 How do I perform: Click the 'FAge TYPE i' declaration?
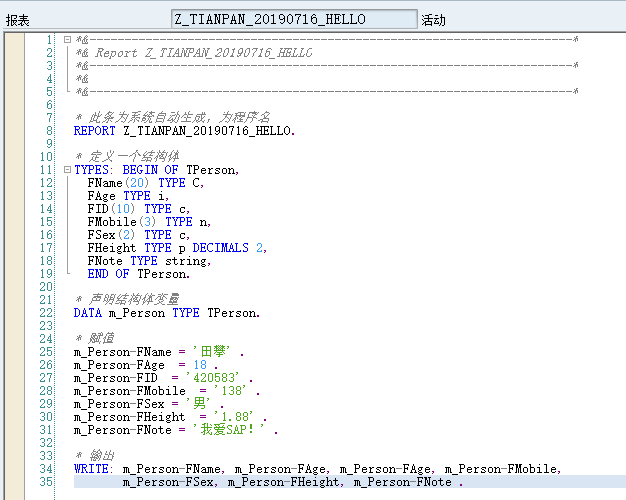coord(128,196)
